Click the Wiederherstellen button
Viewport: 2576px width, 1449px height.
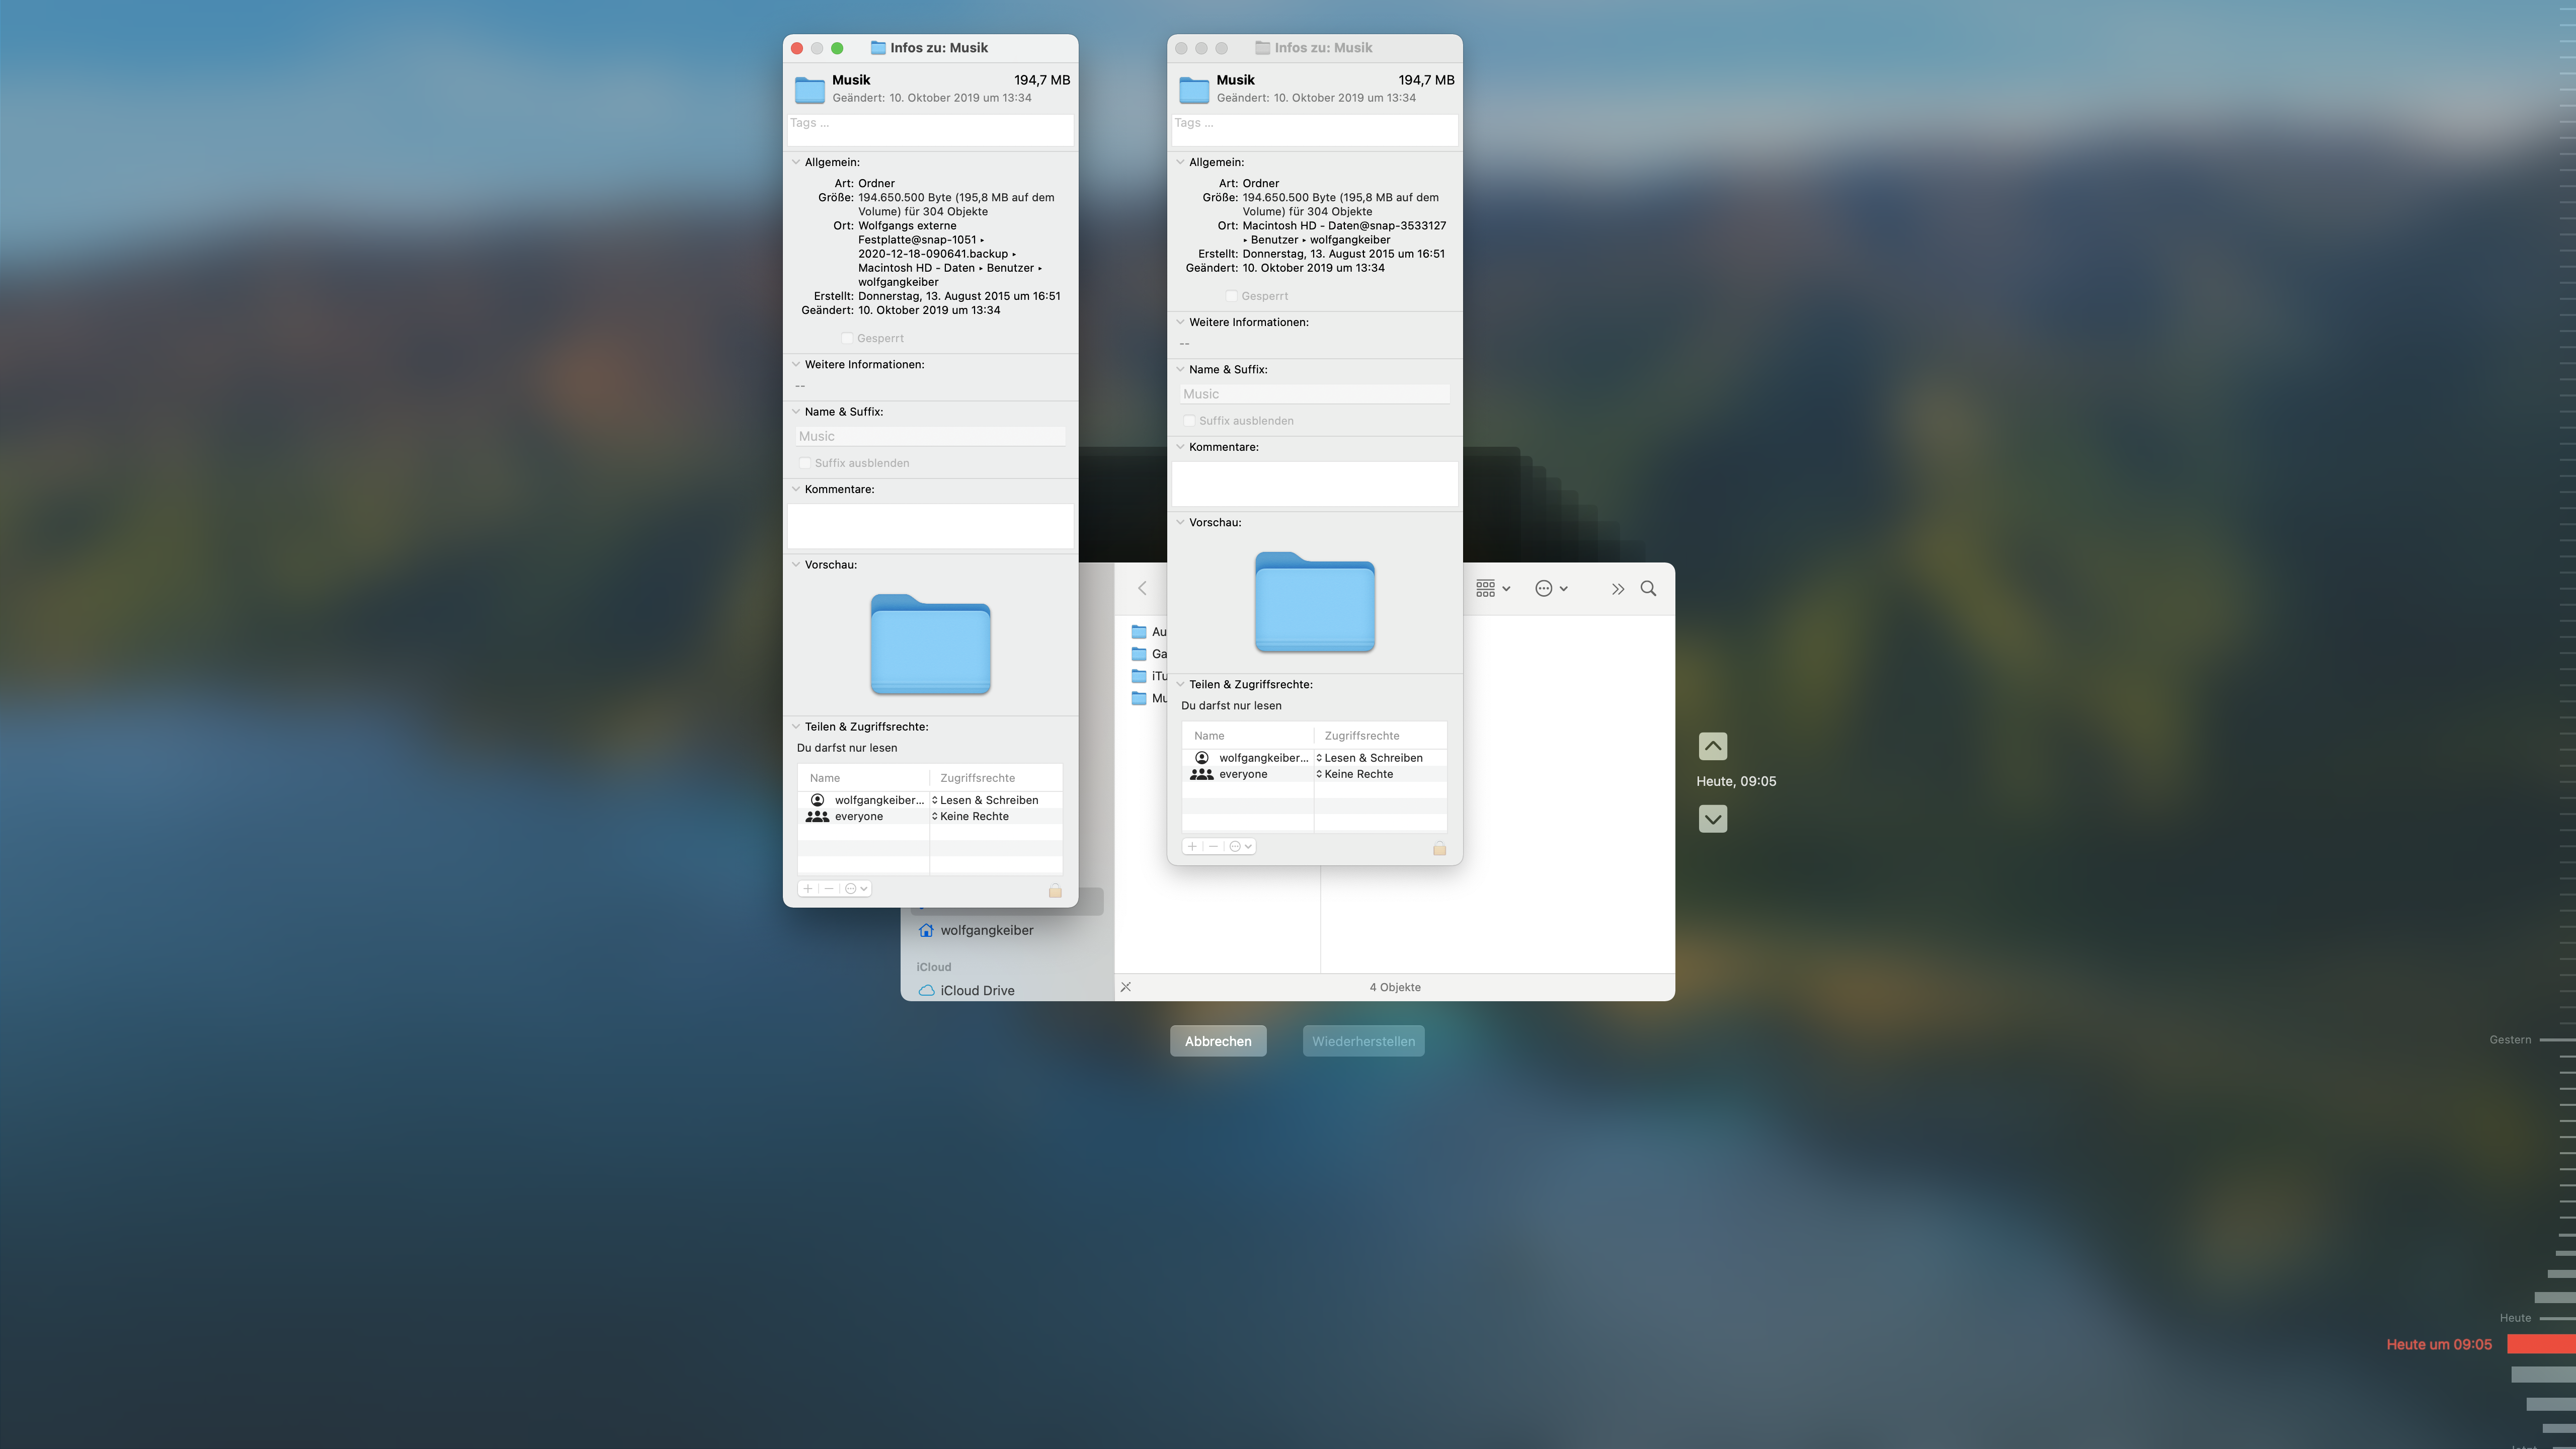[1362, 1041]
